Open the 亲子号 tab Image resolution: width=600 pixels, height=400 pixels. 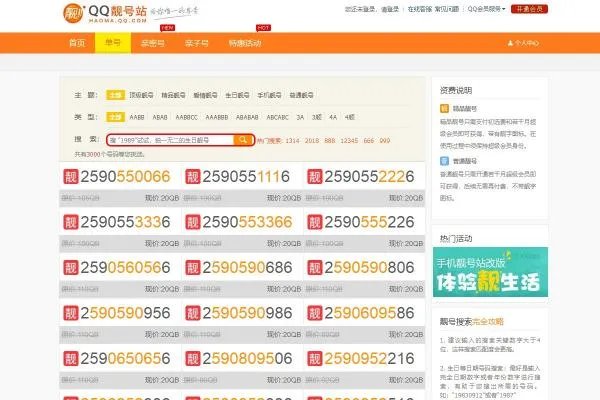pyautogui.click(x=197, y=43)
